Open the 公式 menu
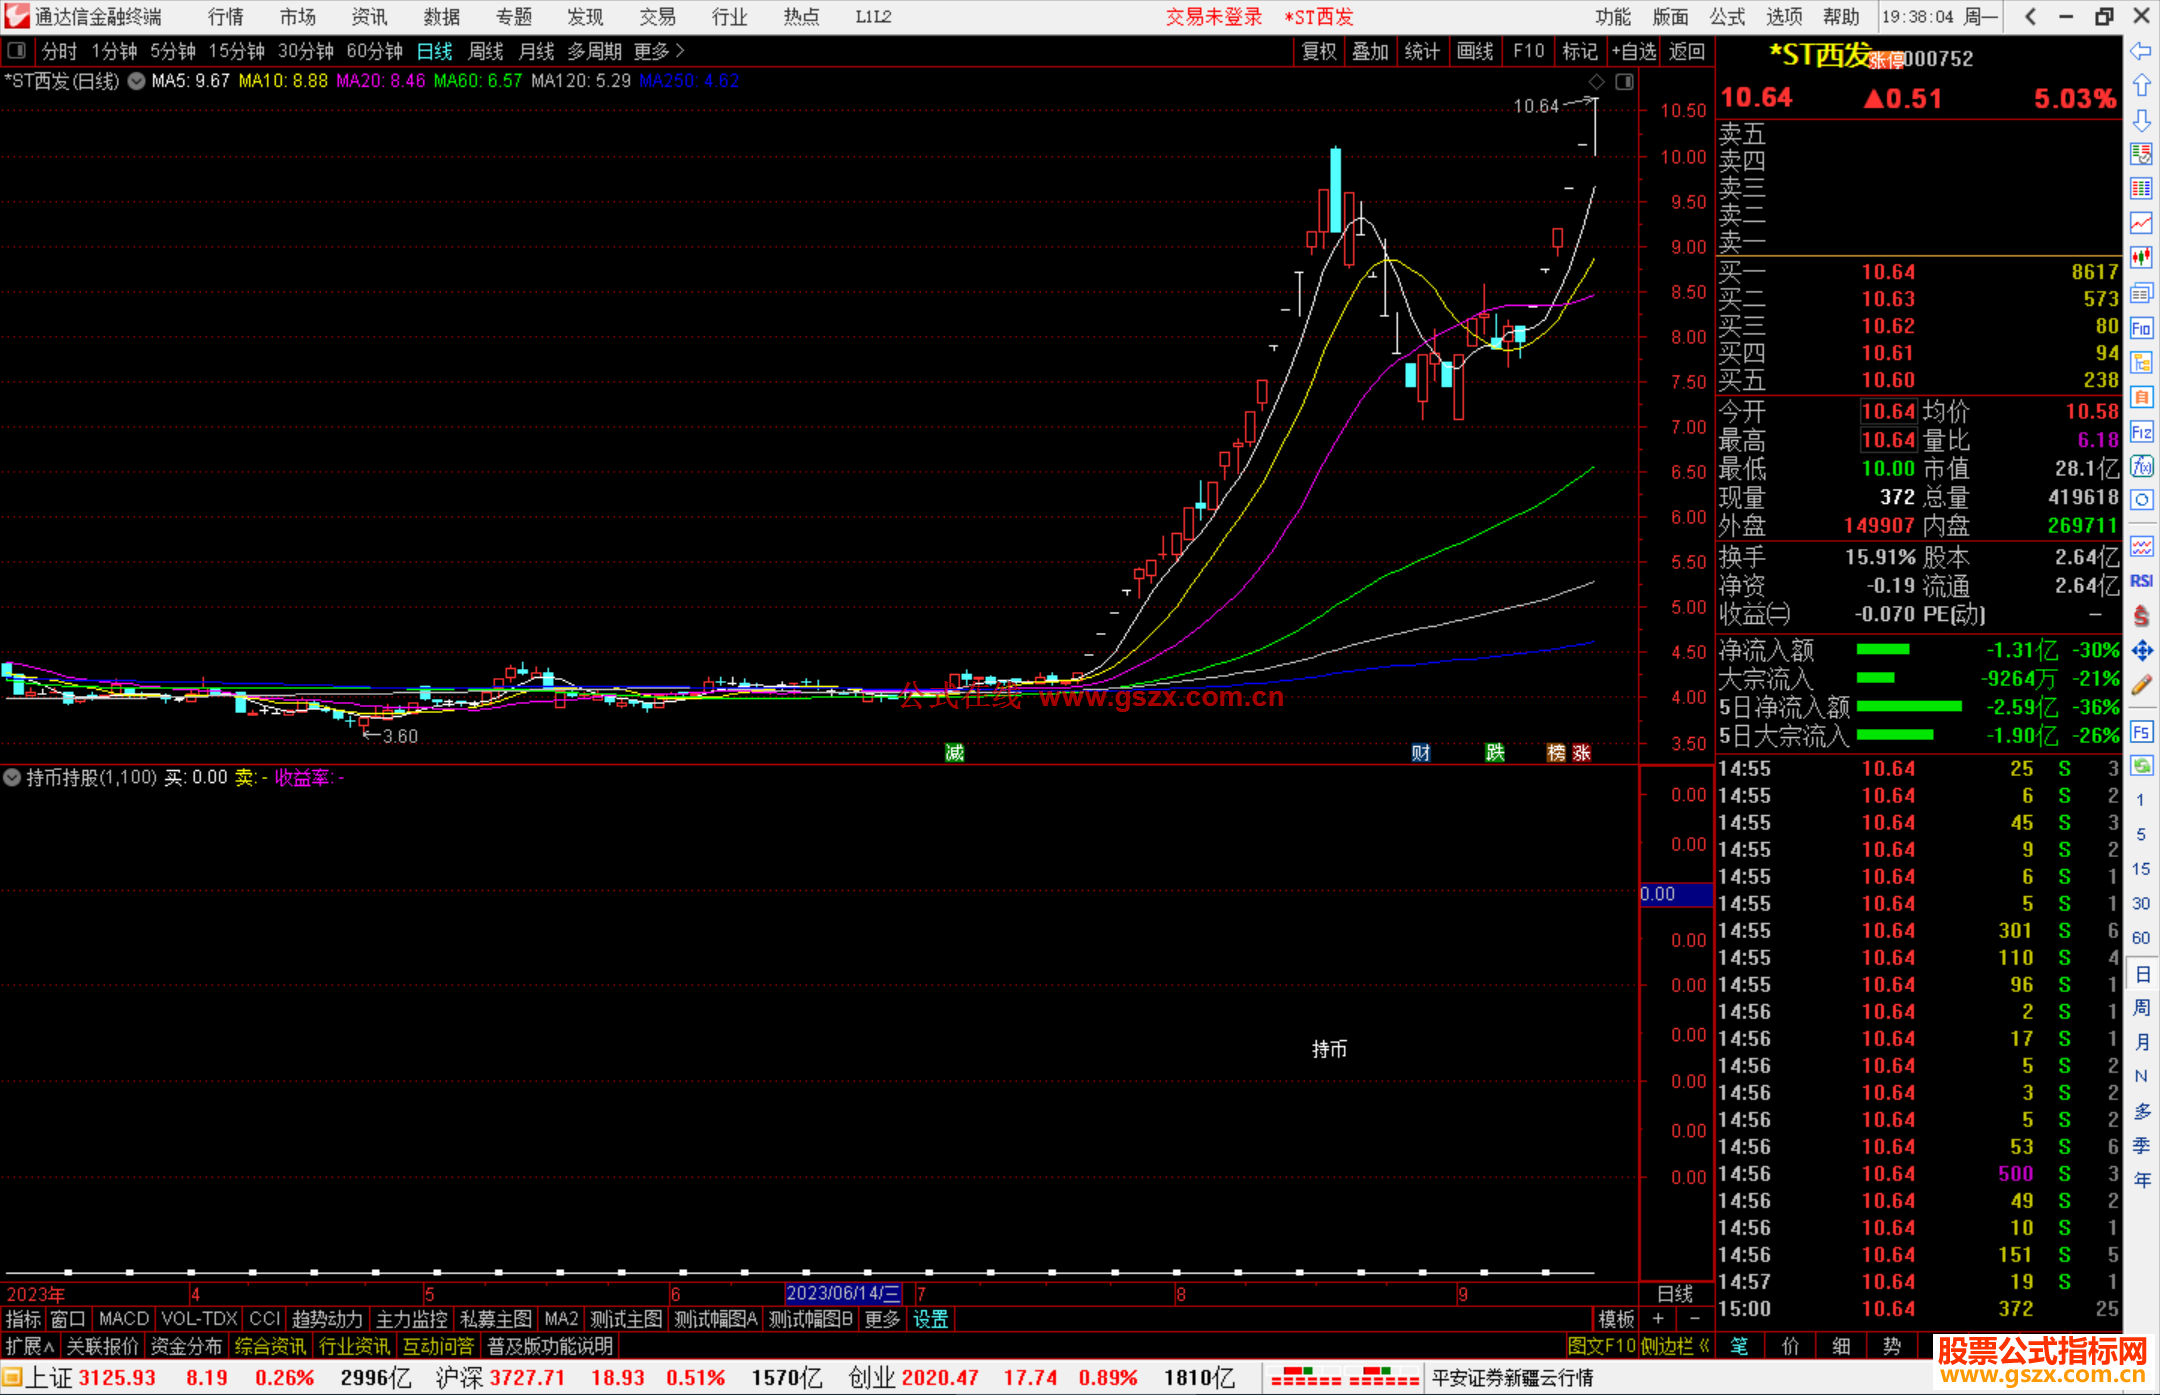Viewport: 2160px width, 1395px height. [x=1727, y=17]
